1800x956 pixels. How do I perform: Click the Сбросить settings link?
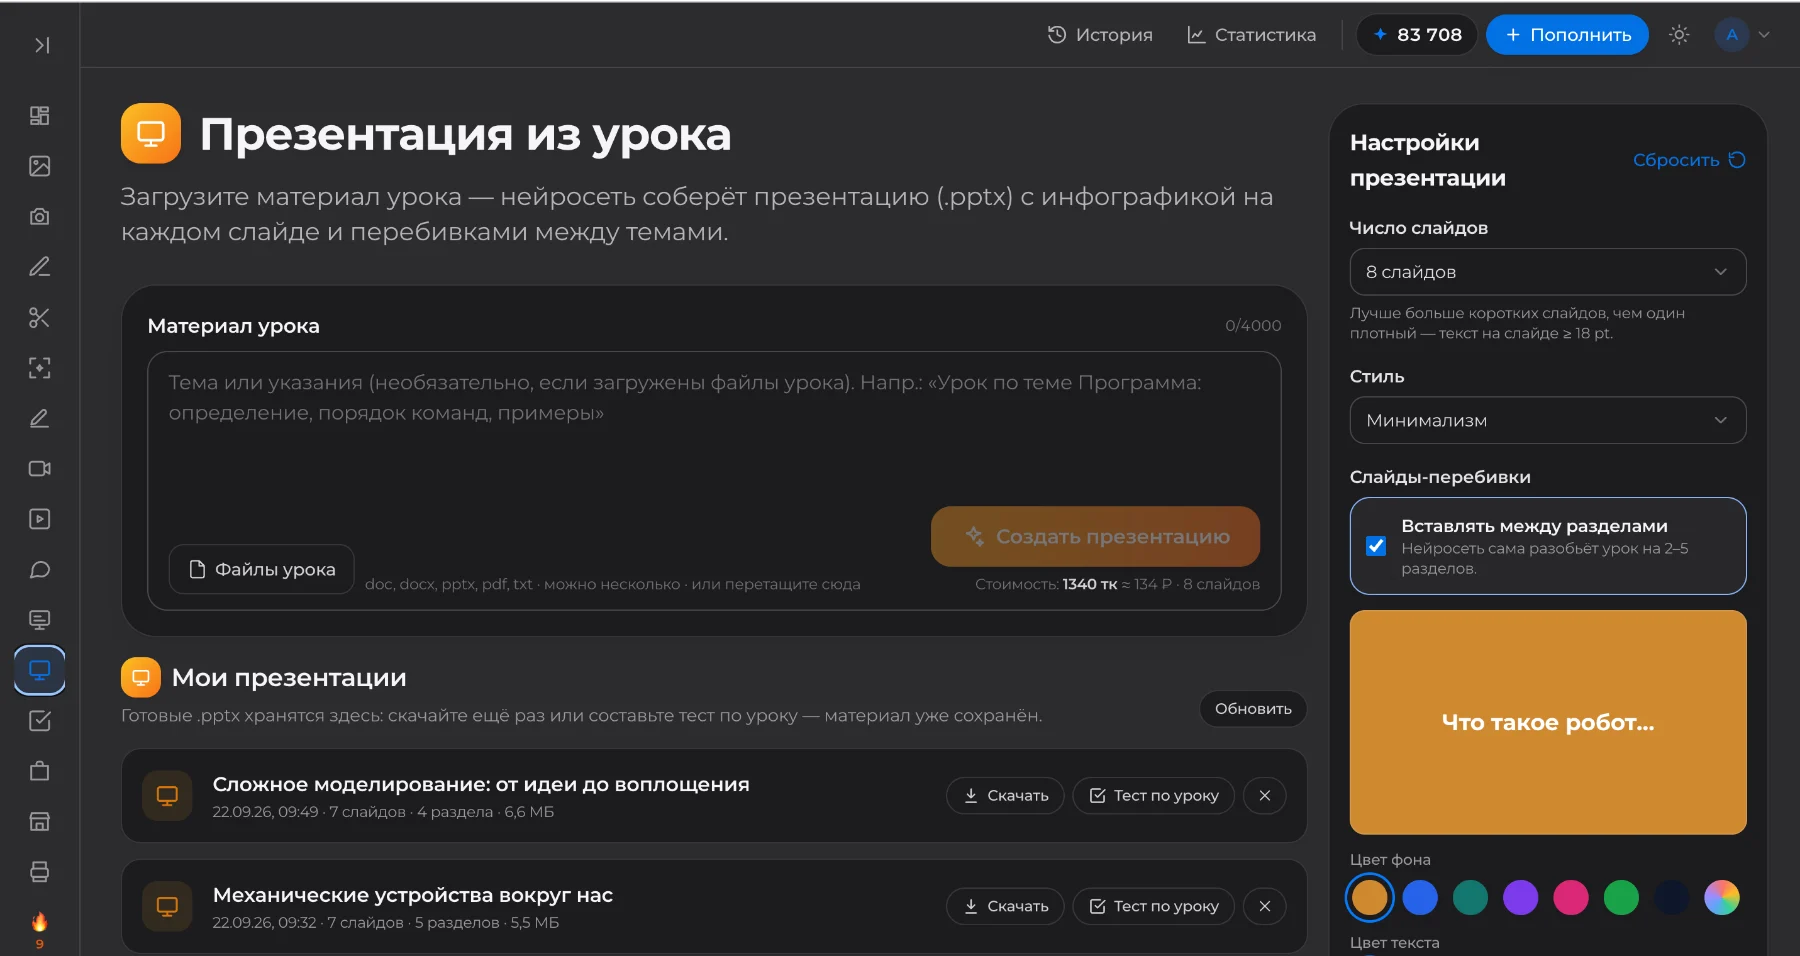[1689, 160]
